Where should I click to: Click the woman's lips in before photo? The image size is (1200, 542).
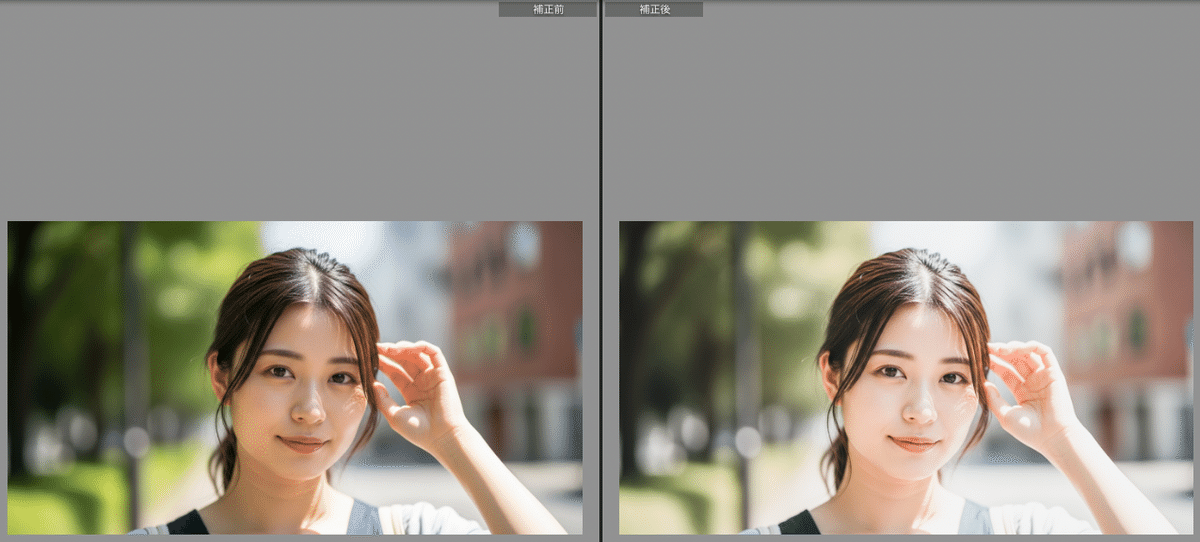[x=302, y=442]
